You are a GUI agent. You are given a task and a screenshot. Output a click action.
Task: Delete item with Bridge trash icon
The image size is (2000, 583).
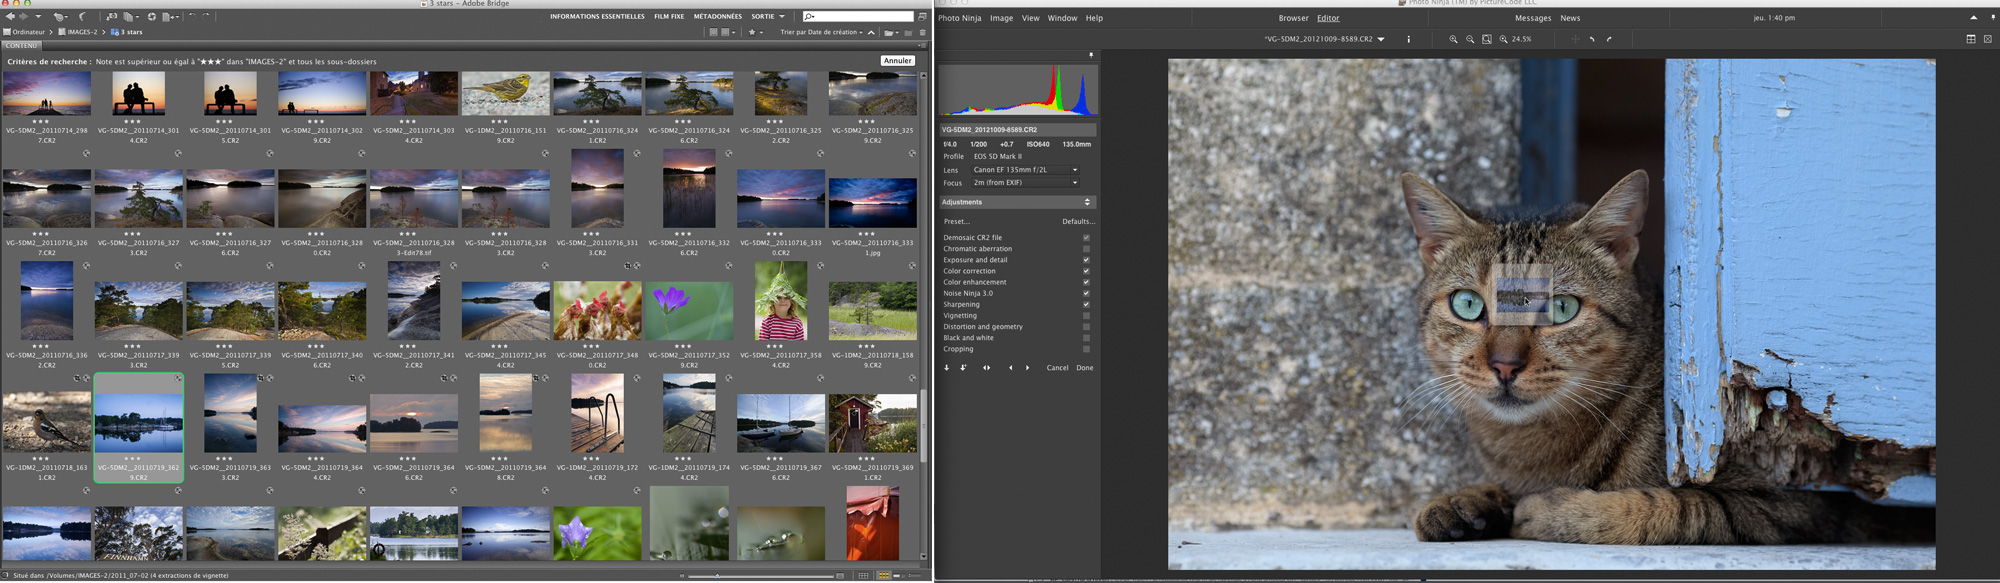click(x=922, y=32)
